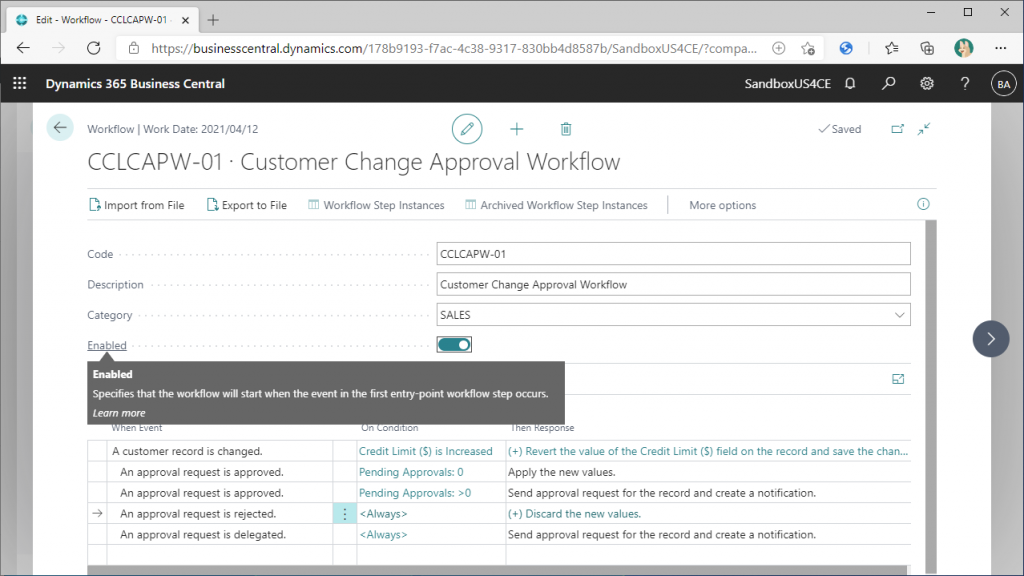Click the page vertical scrollbar

tap(931, 397)
